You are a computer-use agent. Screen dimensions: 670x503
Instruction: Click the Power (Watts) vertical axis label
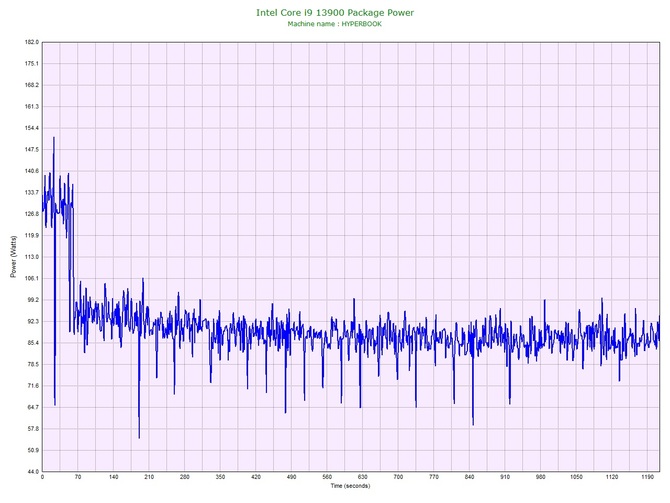coord(13,257)
